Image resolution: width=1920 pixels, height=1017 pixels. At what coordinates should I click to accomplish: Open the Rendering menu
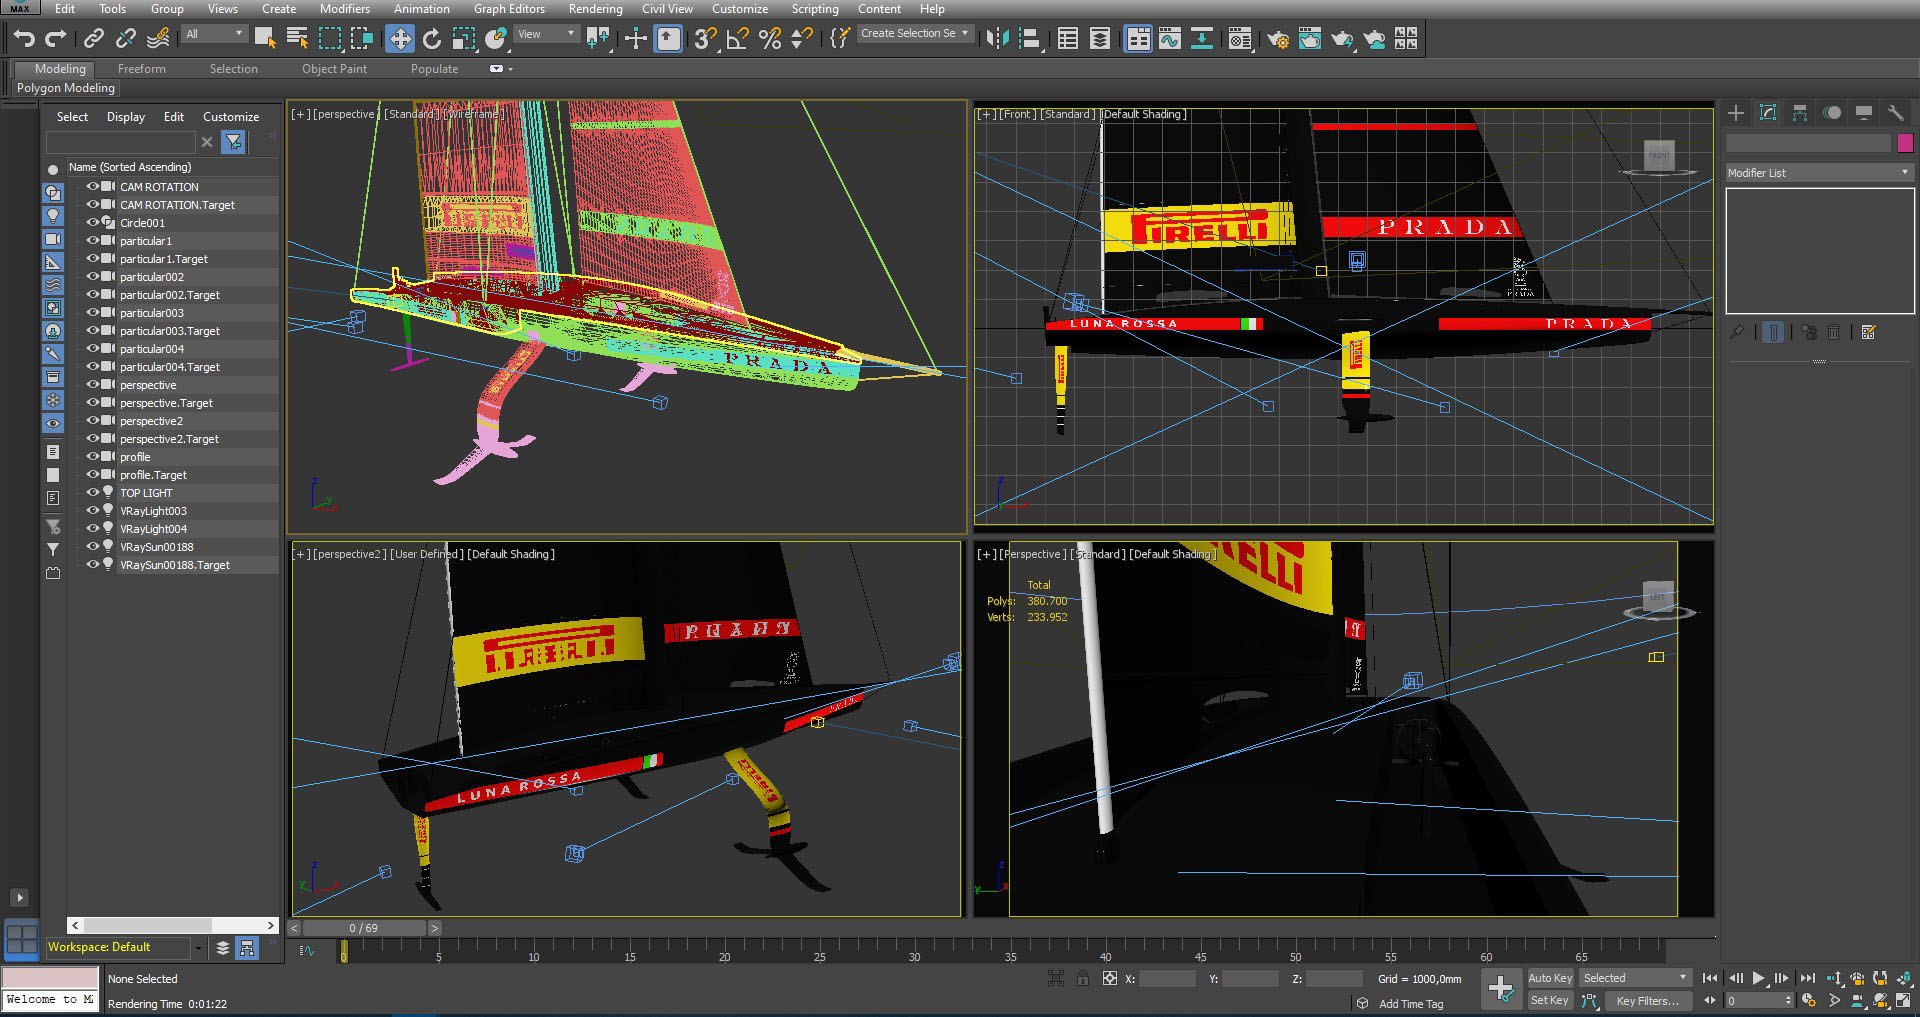[x=595, y=9]
